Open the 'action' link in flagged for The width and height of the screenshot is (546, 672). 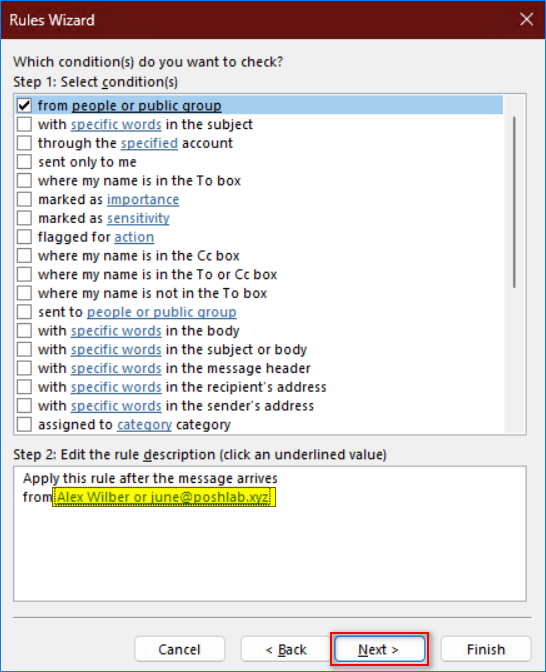coord(134,237)
